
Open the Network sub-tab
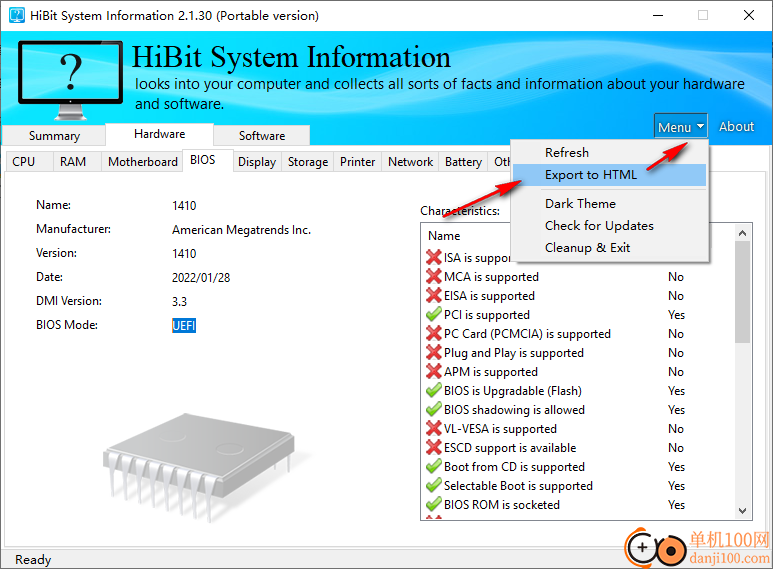(410, 162)
